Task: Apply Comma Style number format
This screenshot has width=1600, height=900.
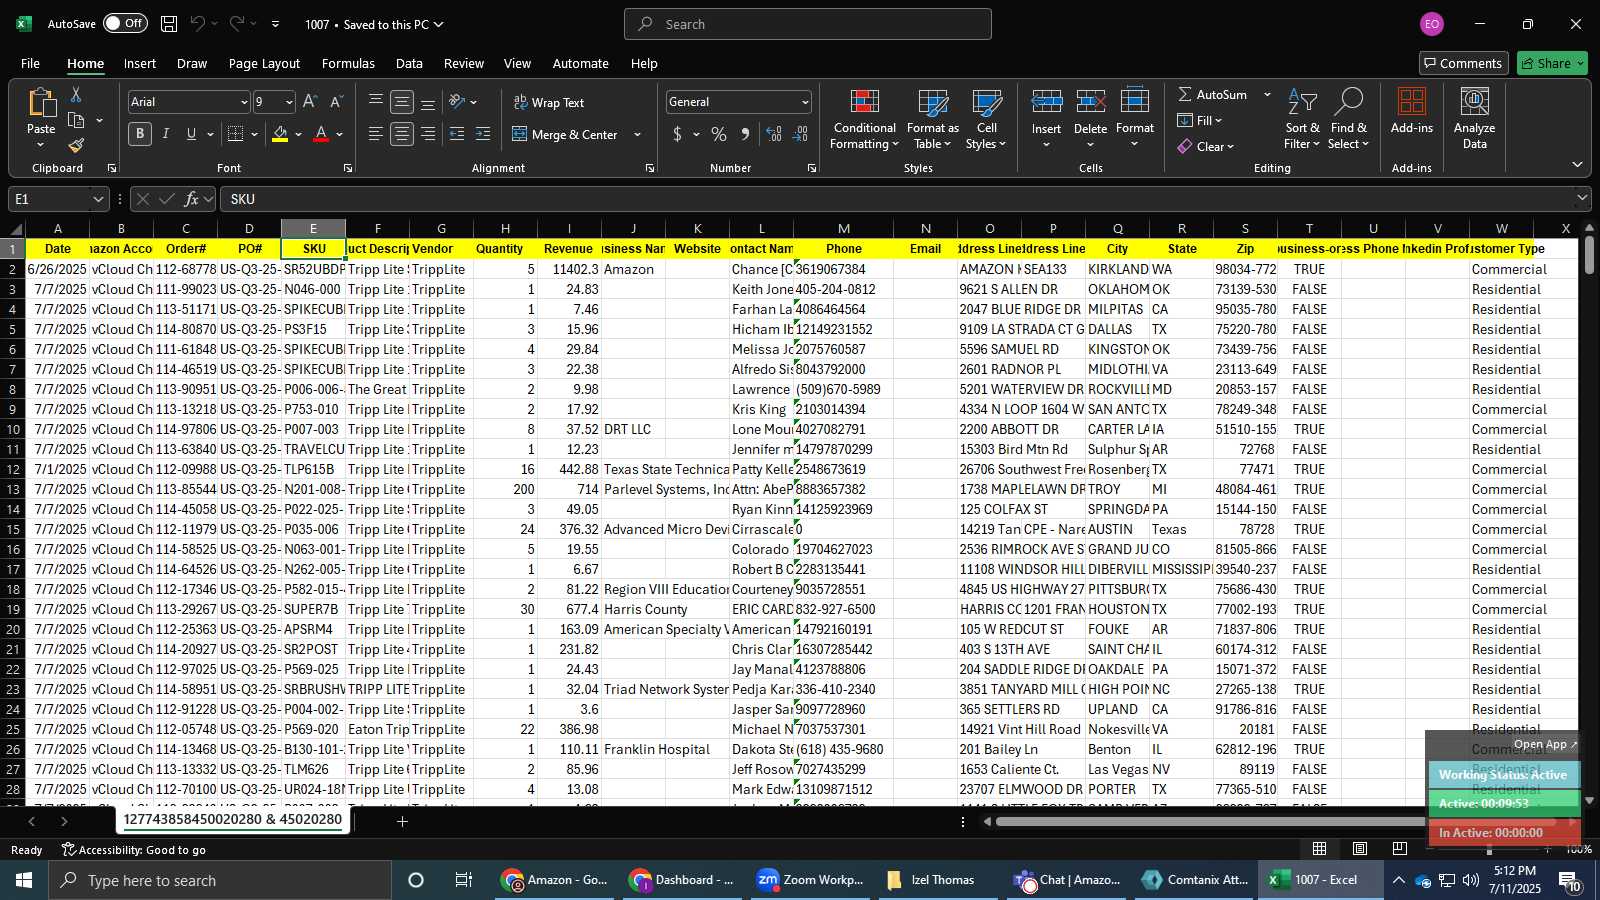Action: (x=745, y=134)
